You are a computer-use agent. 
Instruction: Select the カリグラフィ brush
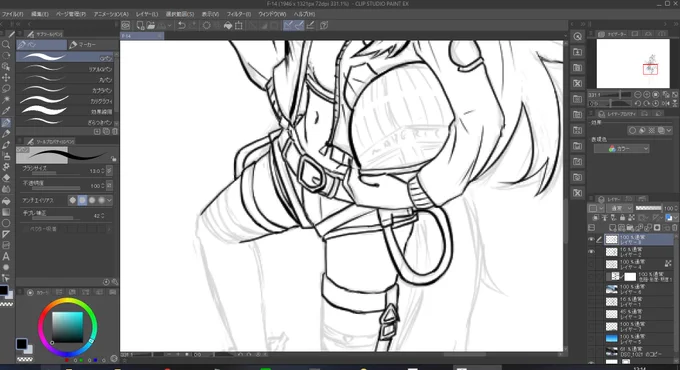click(x=65, y=101)
